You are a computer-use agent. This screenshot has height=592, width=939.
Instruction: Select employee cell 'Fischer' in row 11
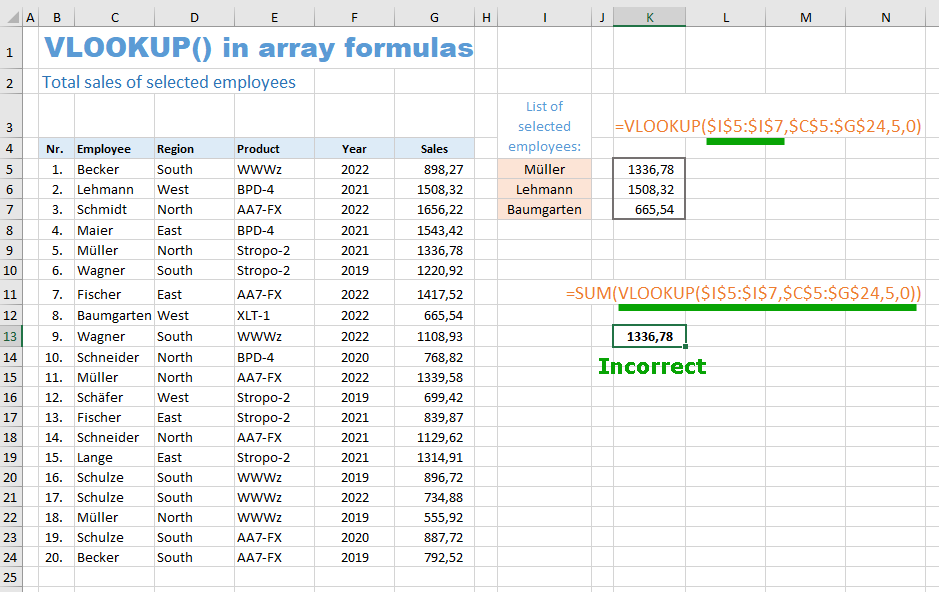114,295
